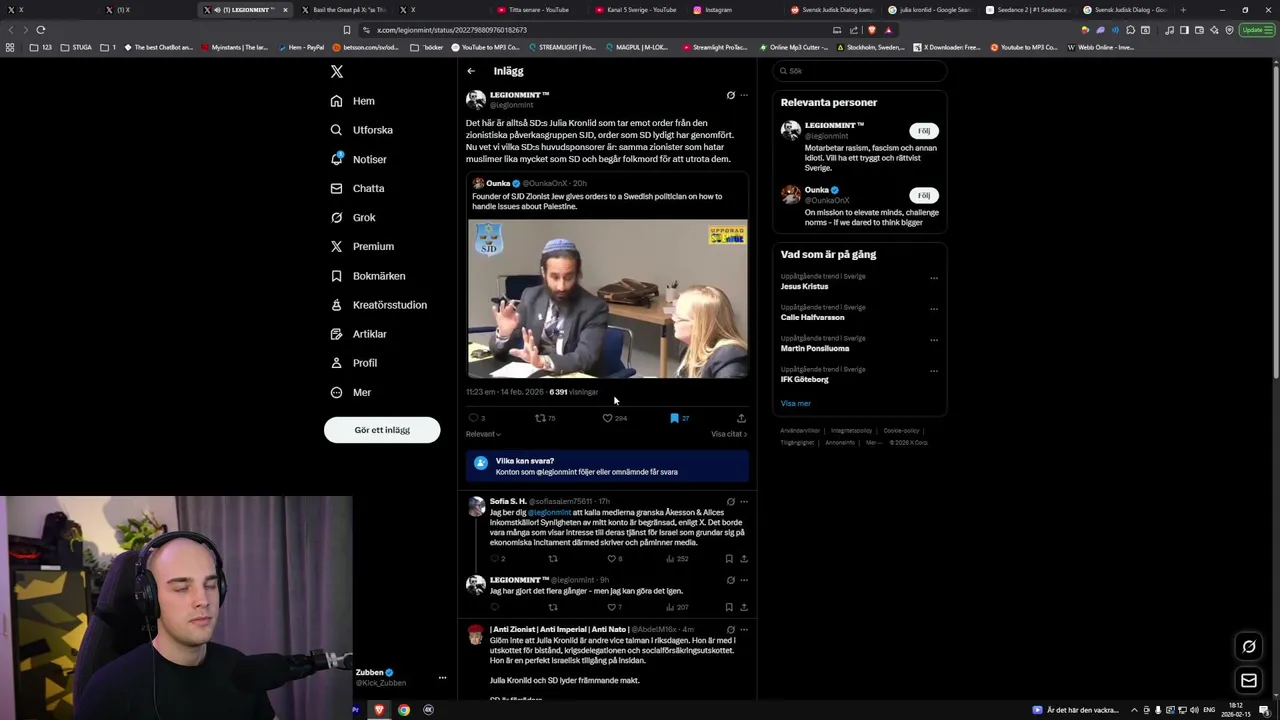Click the X logo in the sidebar
The width and height of the screenshot is (1280, 720).
click(337, 71)
